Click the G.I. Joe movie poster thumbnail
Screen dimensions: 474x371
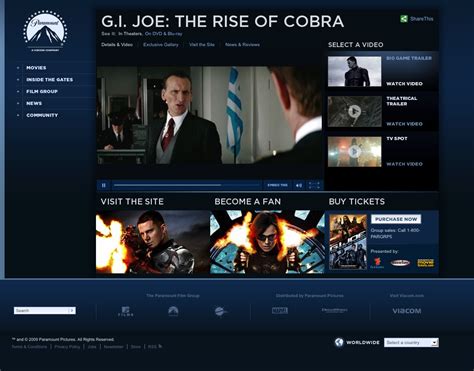[x=348, y=242]
